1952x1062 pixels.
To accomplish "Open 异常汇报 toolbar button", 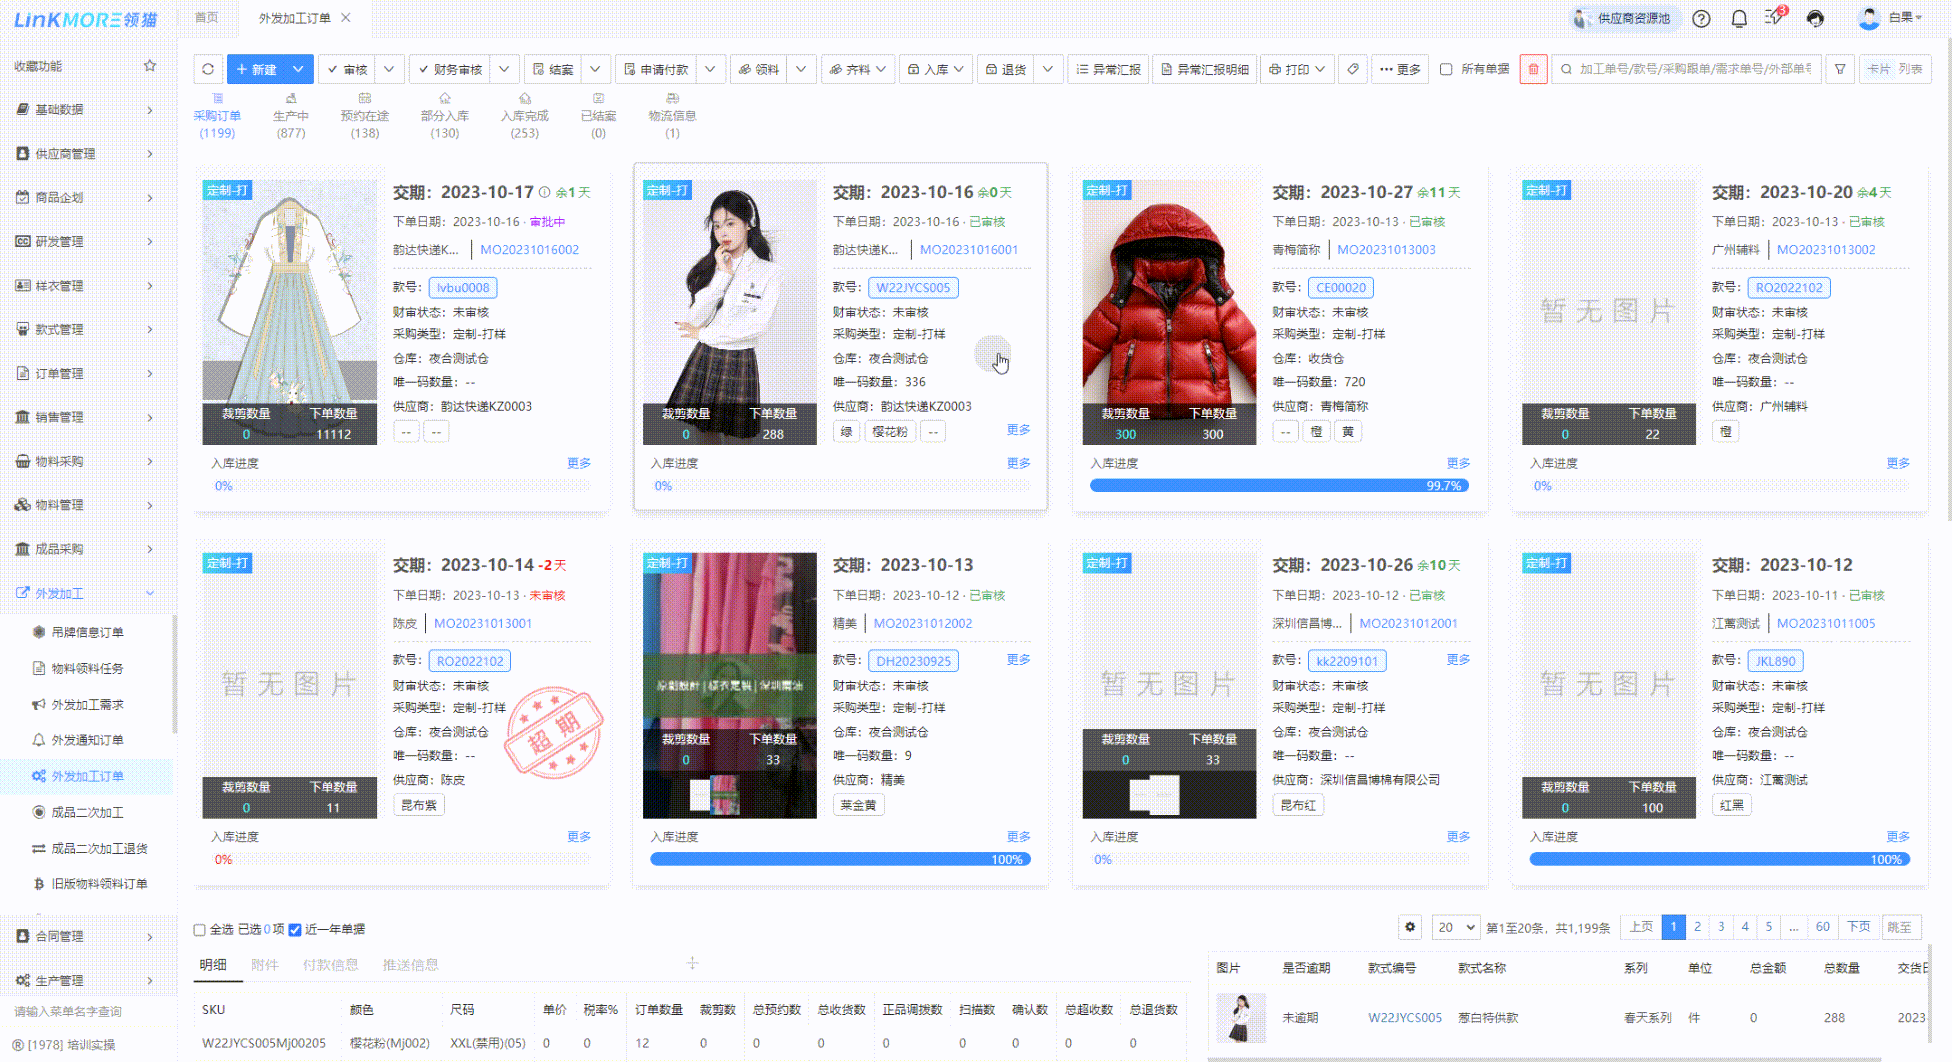I will (x=1108, y=69).
